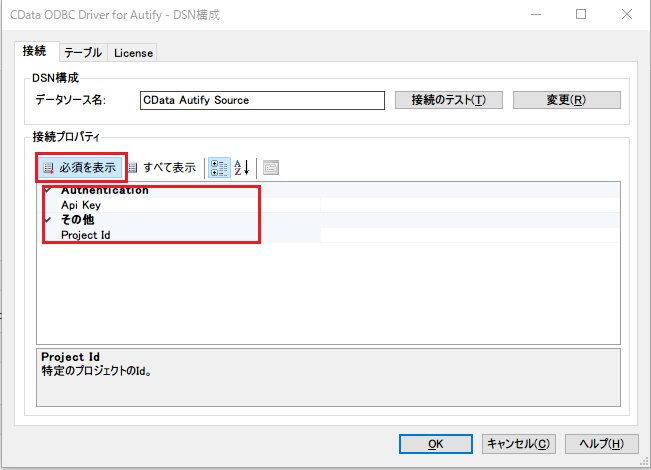Confirm with the OK button
This screenshot has width=651, height=470.
point(436,444)
